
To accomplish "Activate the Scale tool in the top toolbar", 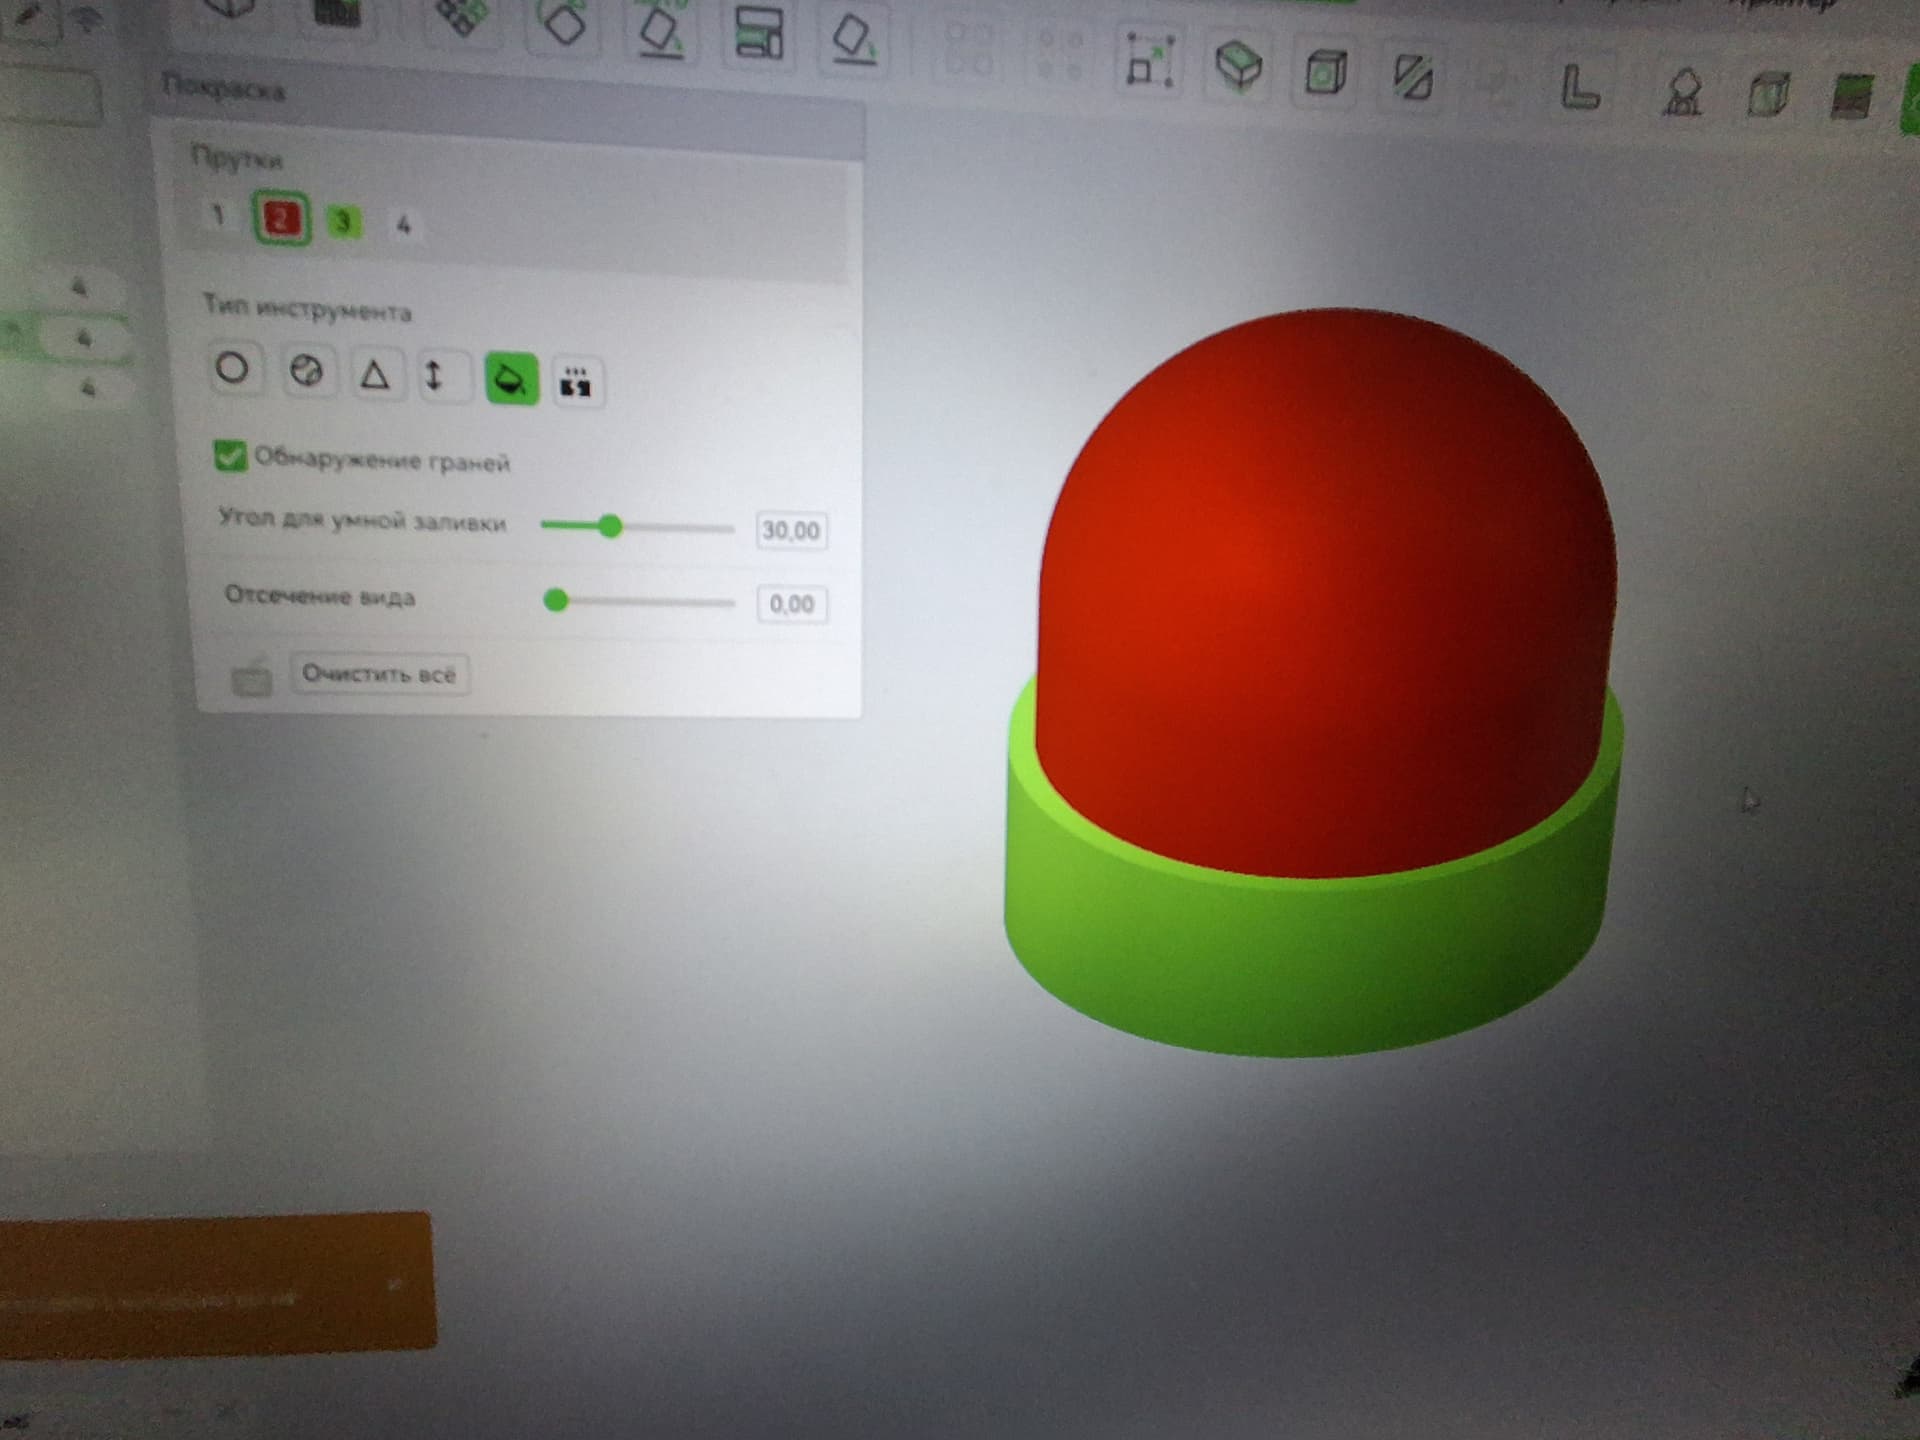I will (1149, 62).
